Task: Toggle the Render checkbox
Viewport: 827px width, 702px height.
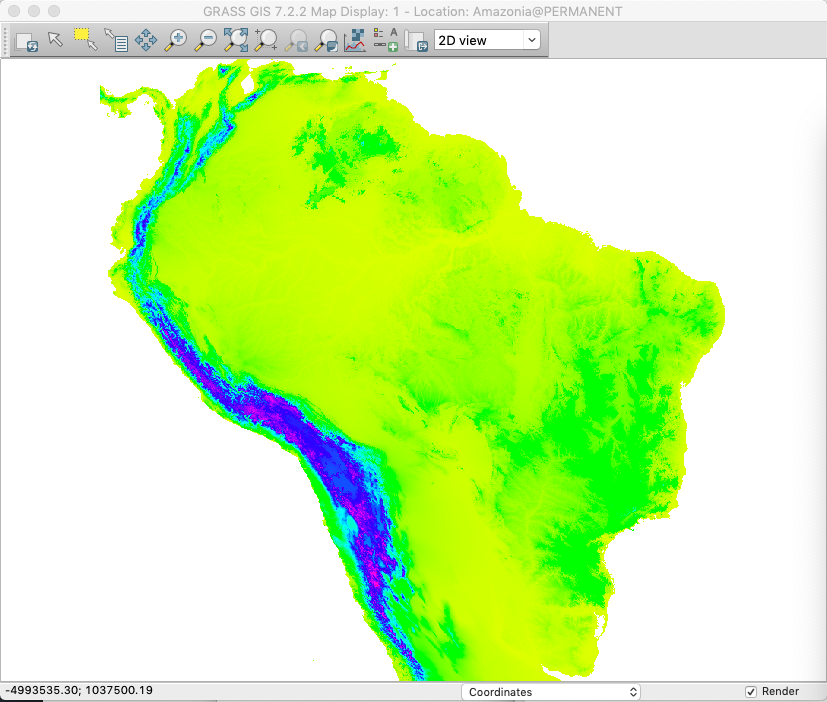Action: tap(750, 691)
